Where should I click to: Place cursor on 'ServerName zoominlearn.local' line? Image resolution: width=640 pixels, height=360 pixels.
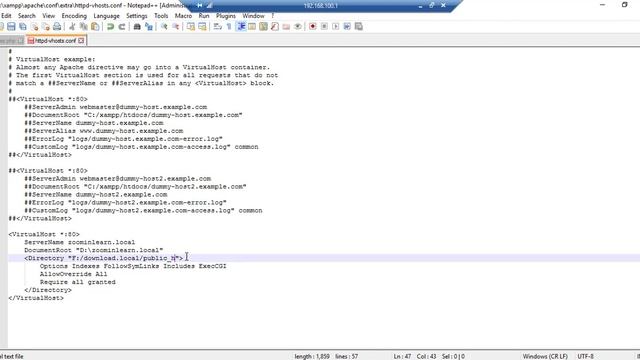coord(79,242)
